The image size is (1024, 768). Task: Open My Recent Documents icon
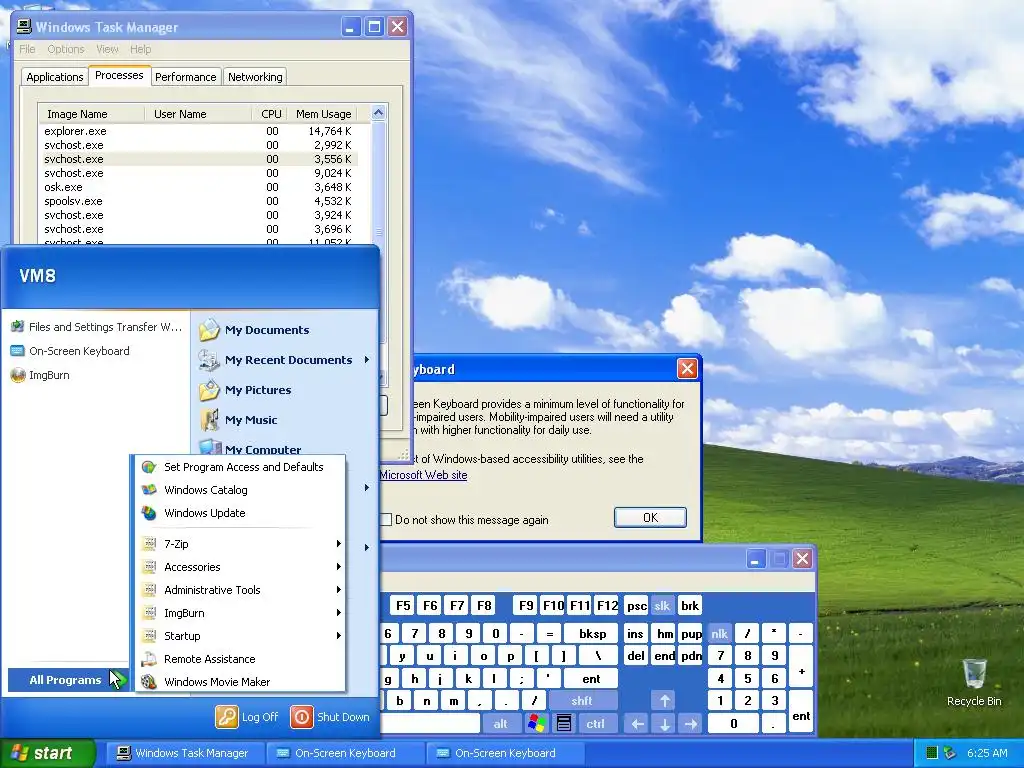[210, 360]
